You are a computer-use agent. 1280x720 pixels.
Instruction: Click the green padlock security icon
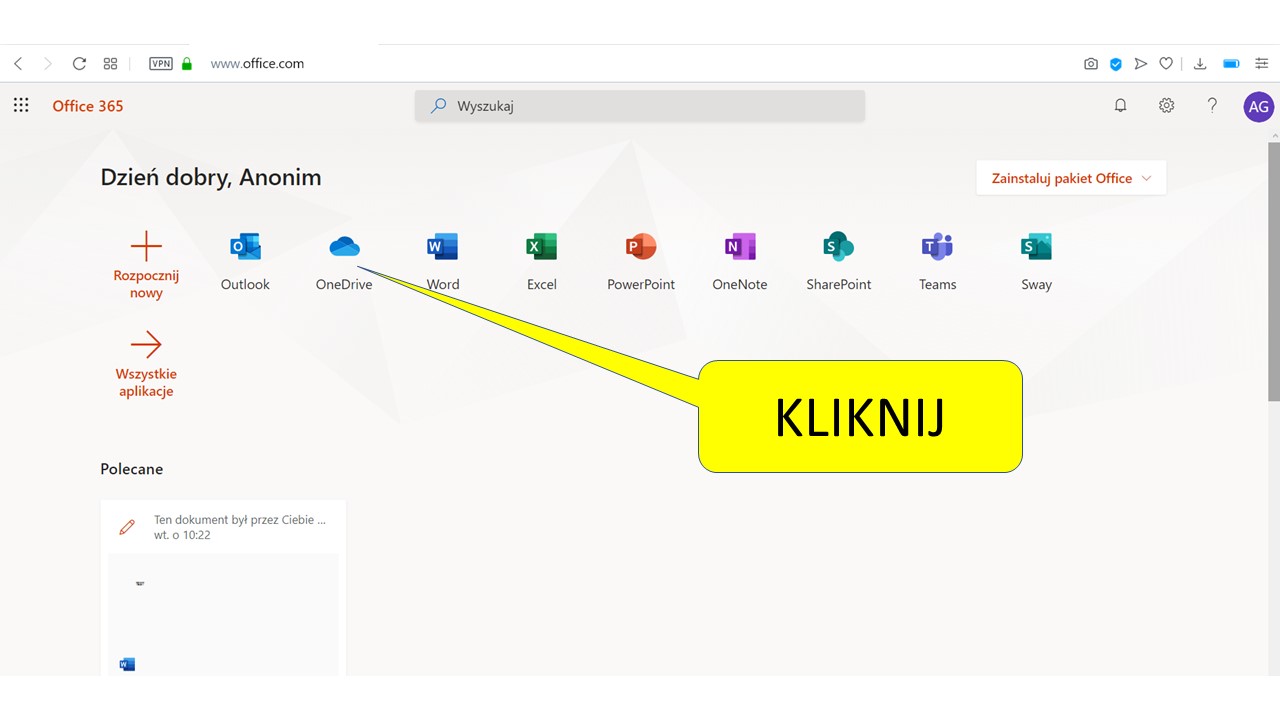187,64
